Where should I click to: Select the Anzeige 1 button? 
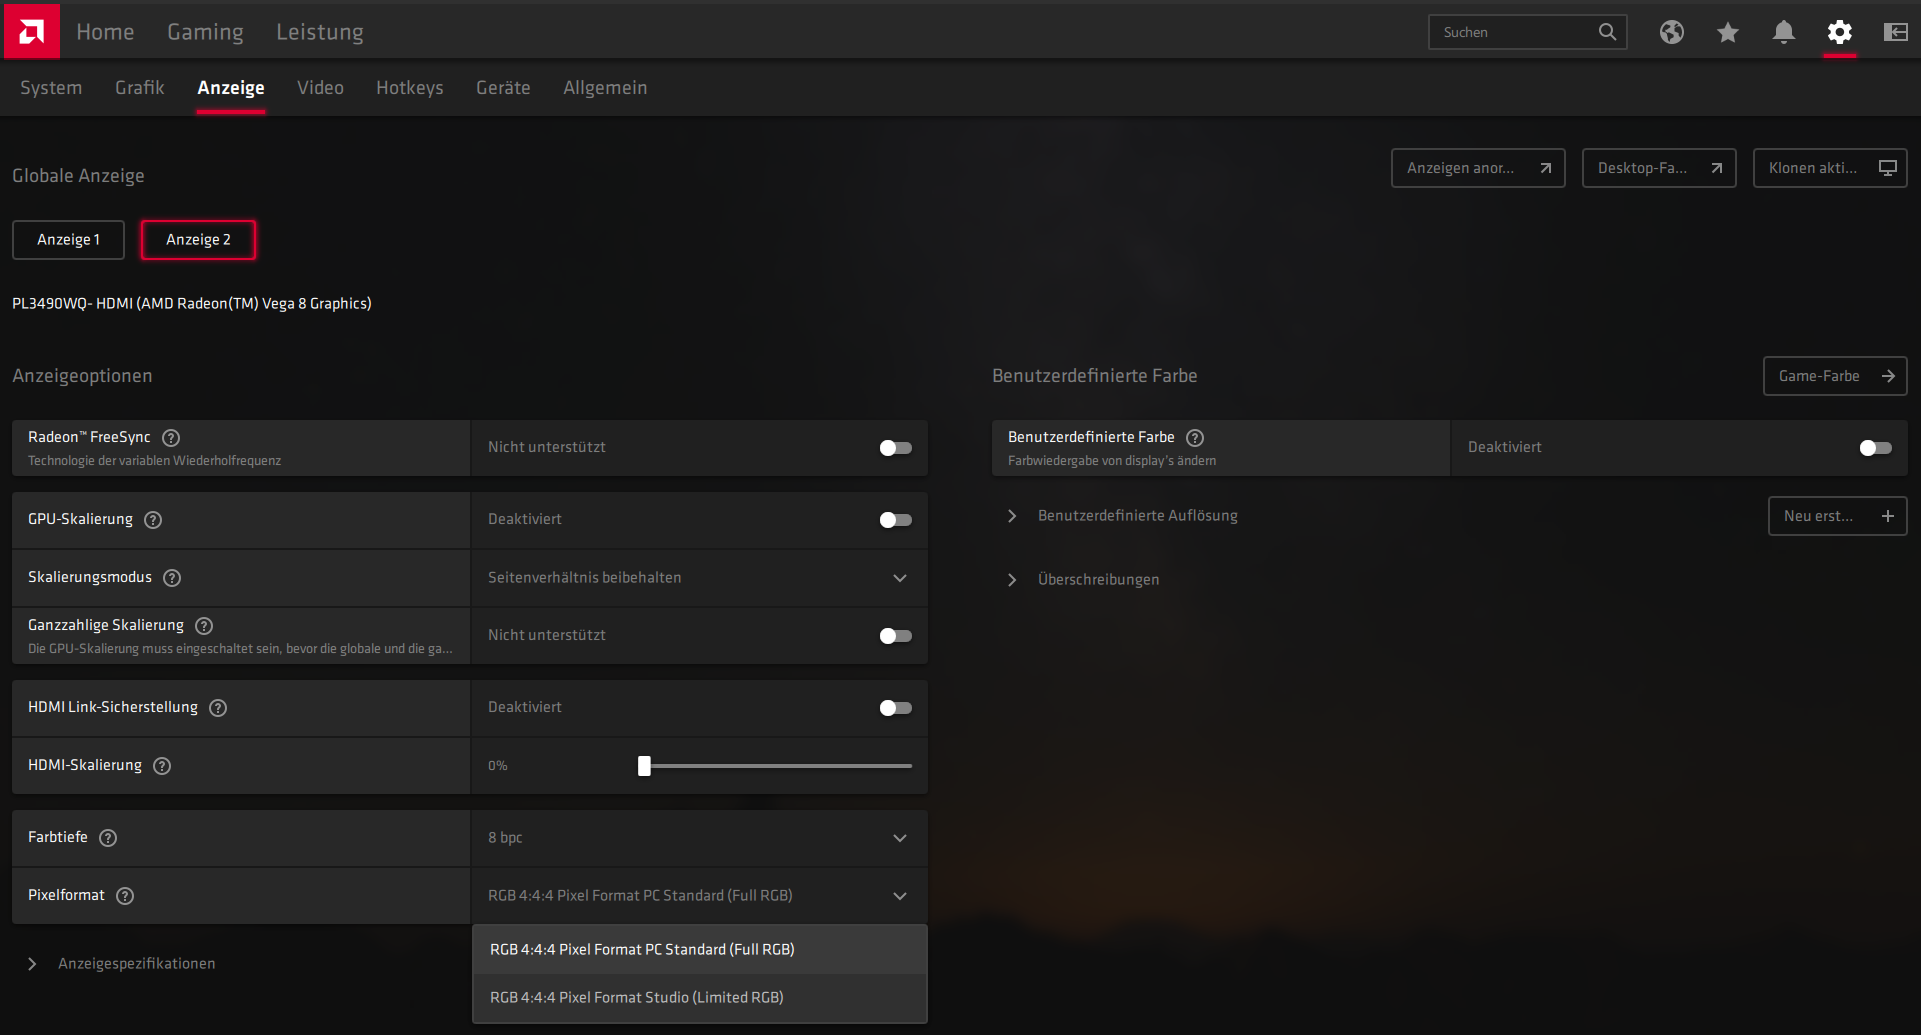(68, 240)
